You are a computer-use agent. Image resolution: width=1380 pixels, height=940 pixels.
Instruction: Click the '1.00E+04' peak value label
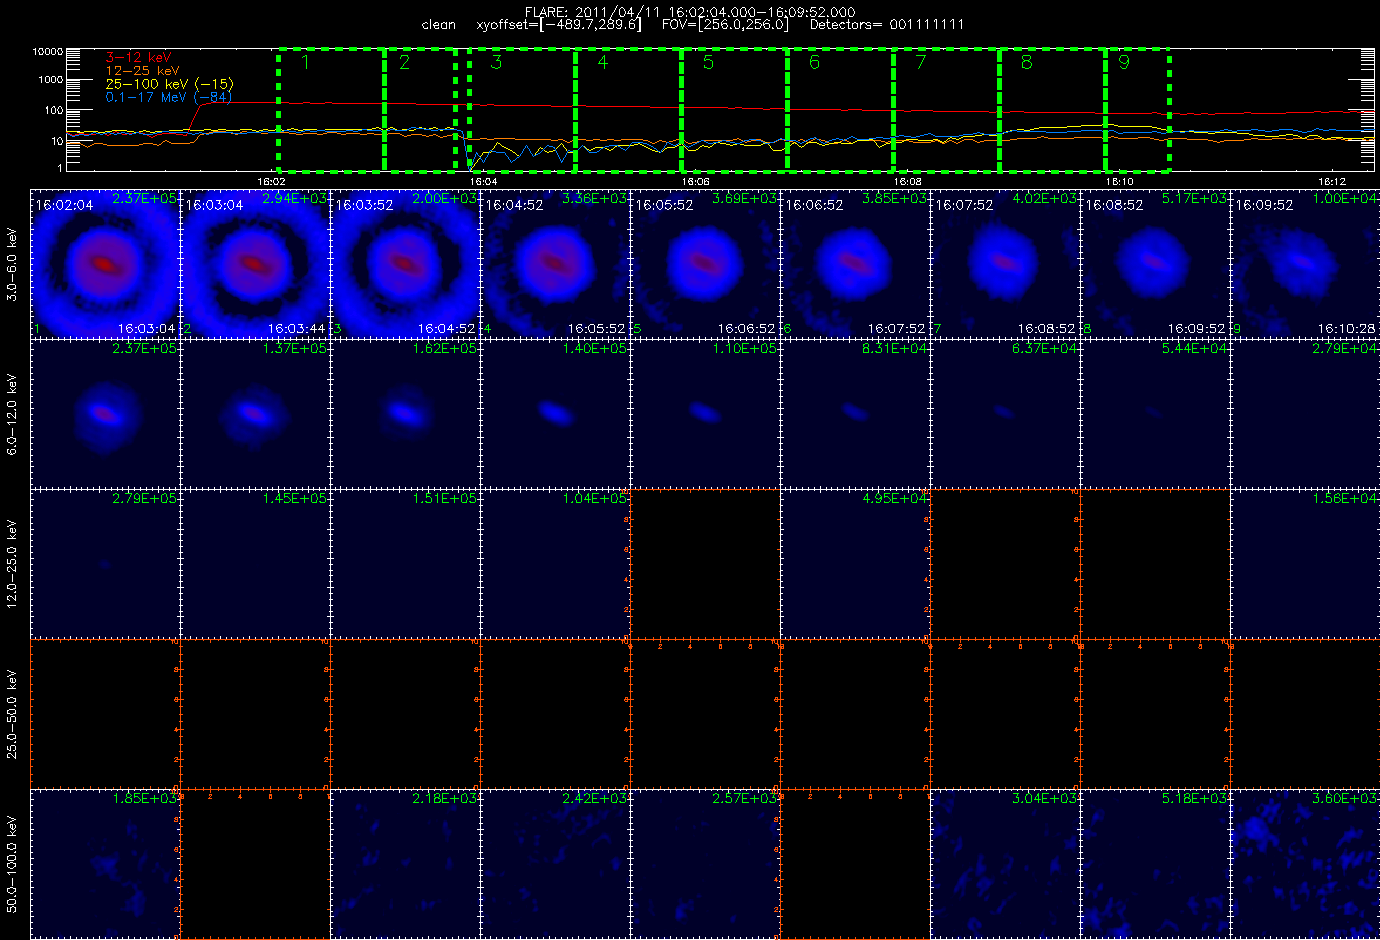[1345, 198]
